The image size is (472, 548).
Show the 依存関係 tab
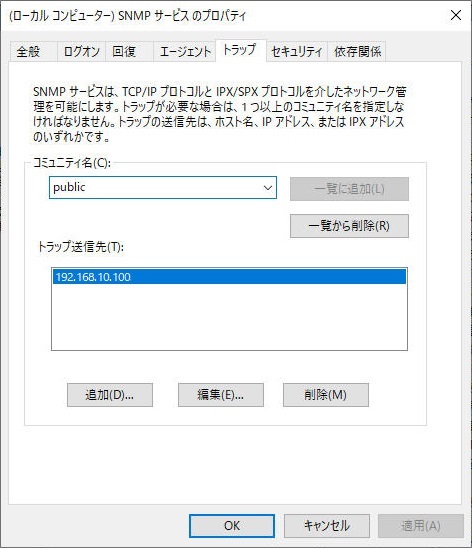pos(357,52)
